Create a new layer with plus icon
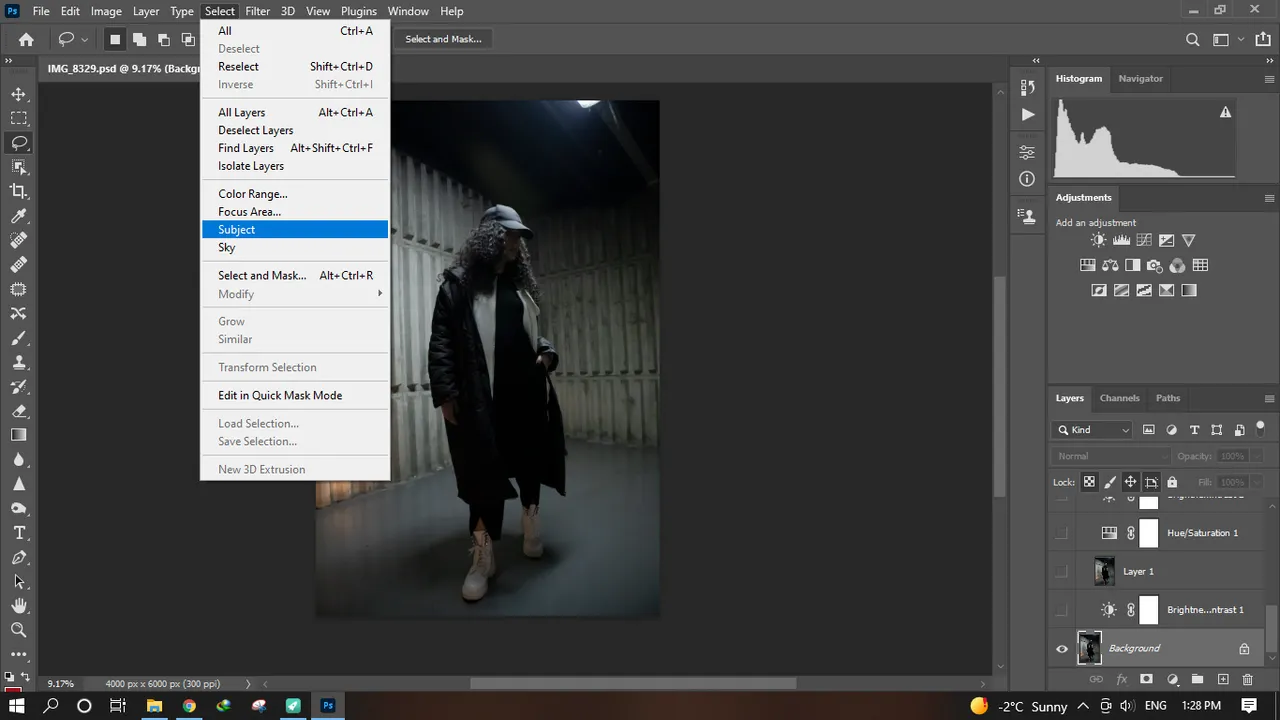This screenshot has height=720, width=1280. click(1222, 679)
